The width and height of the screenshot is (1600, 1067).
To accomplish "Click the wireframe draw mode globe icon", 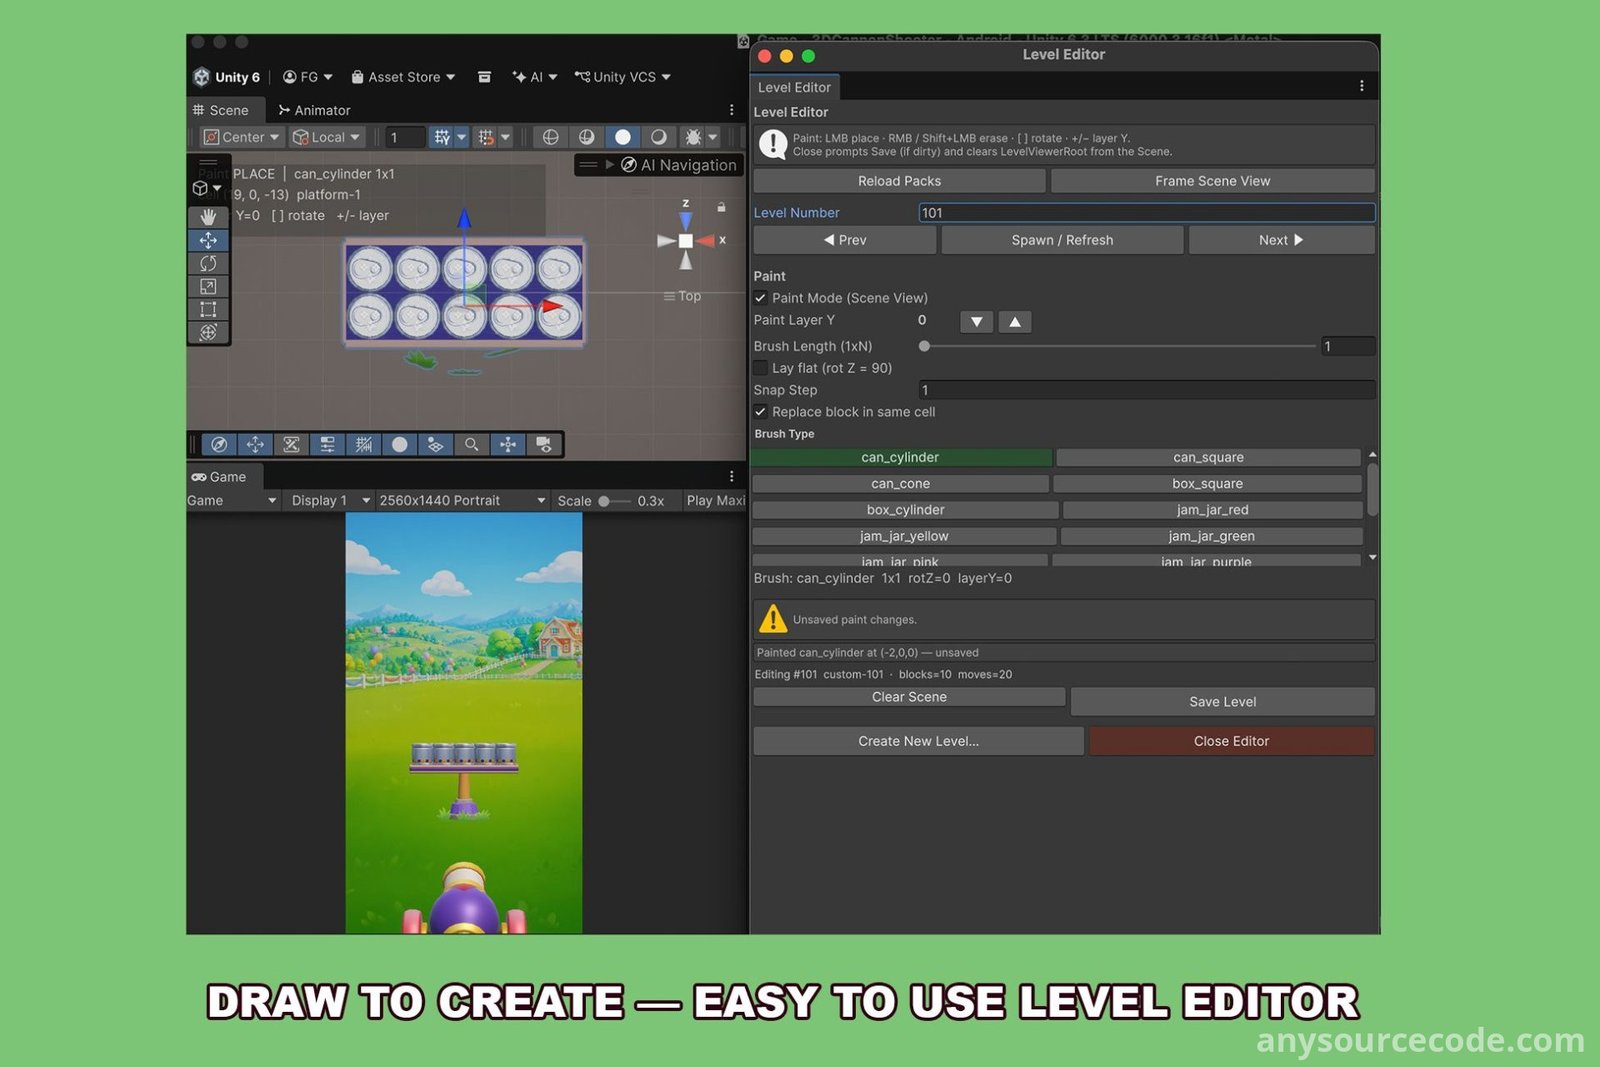I will pos(550,137).
